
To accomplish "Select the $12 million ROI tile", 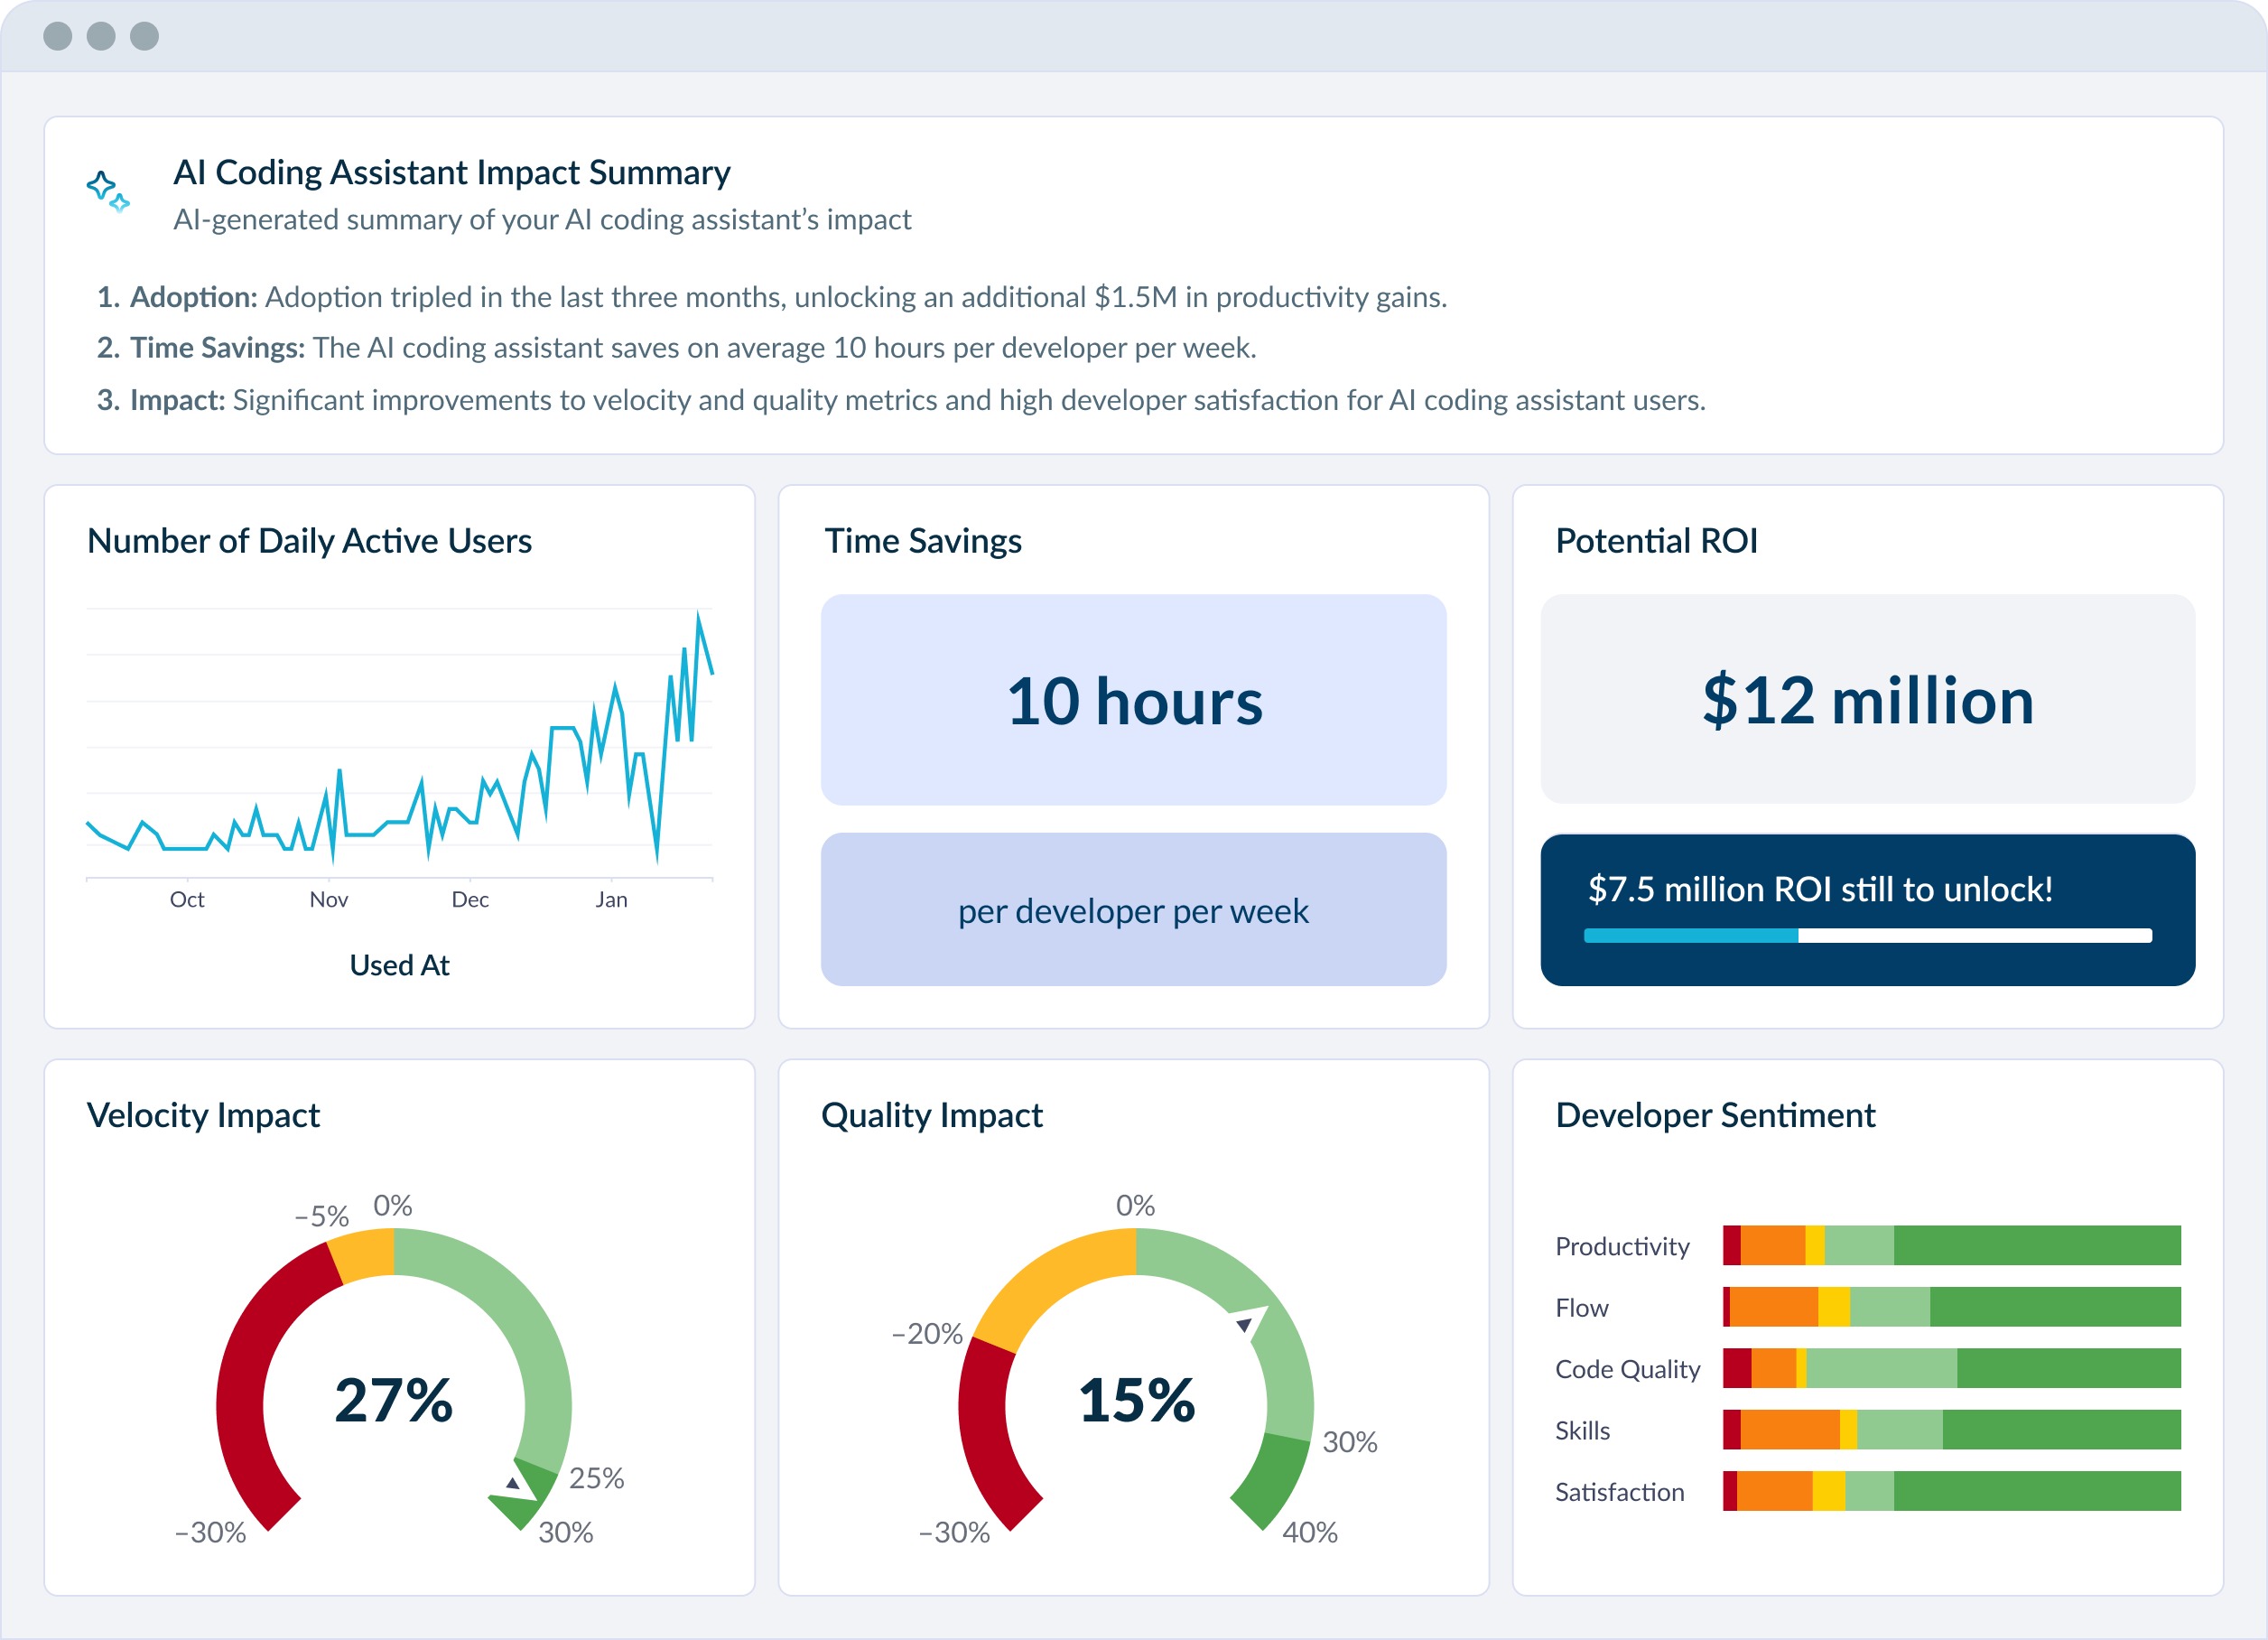I will coord(1867,700).
